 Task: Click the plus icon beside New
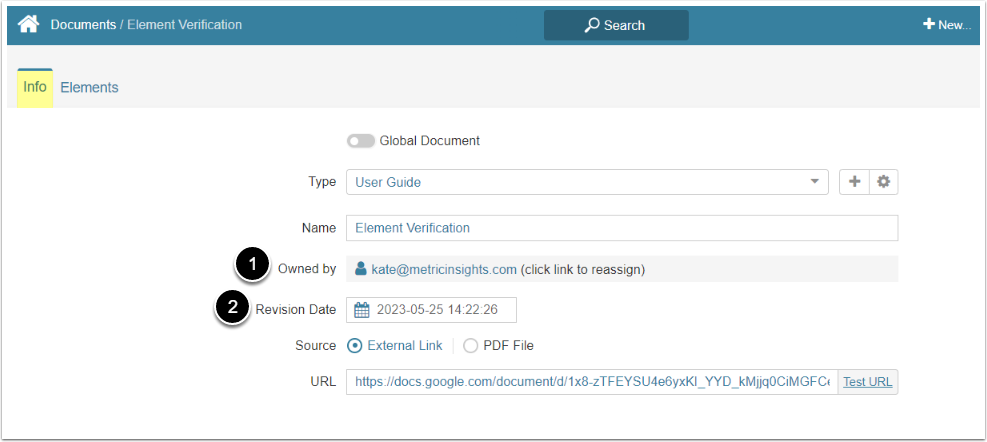click(x=929, y=25)
